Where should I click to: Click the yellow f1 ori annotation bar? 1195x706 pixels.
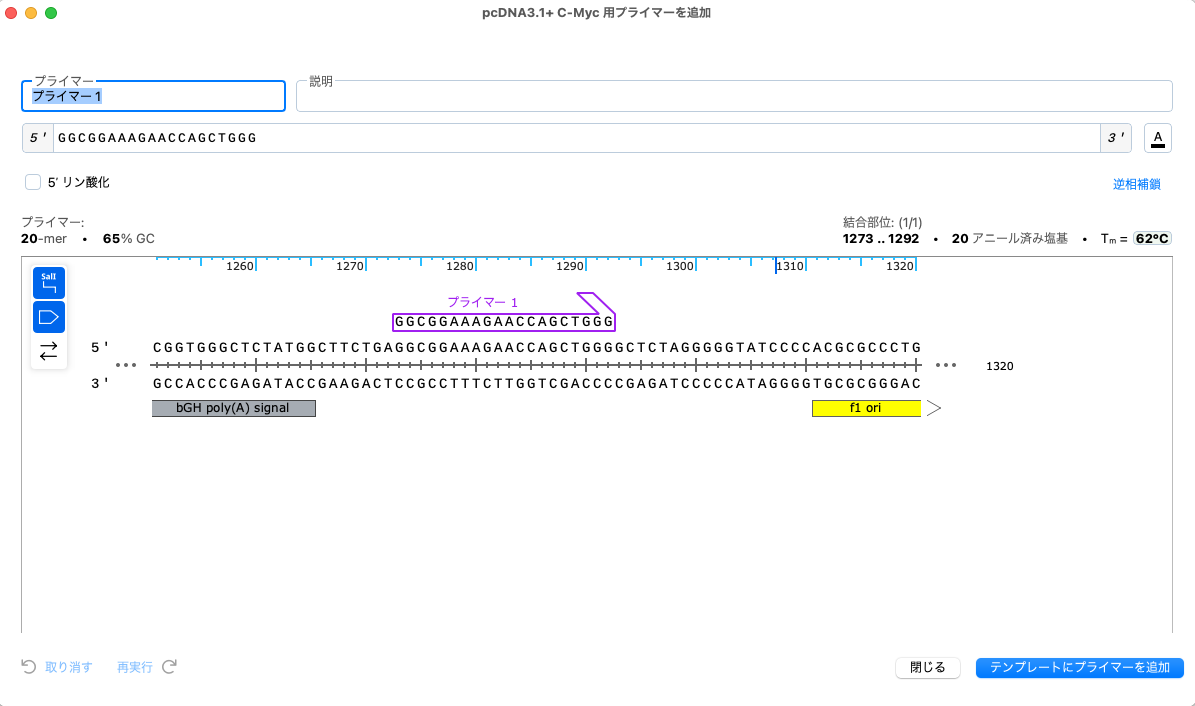click(x=866, y=408)
